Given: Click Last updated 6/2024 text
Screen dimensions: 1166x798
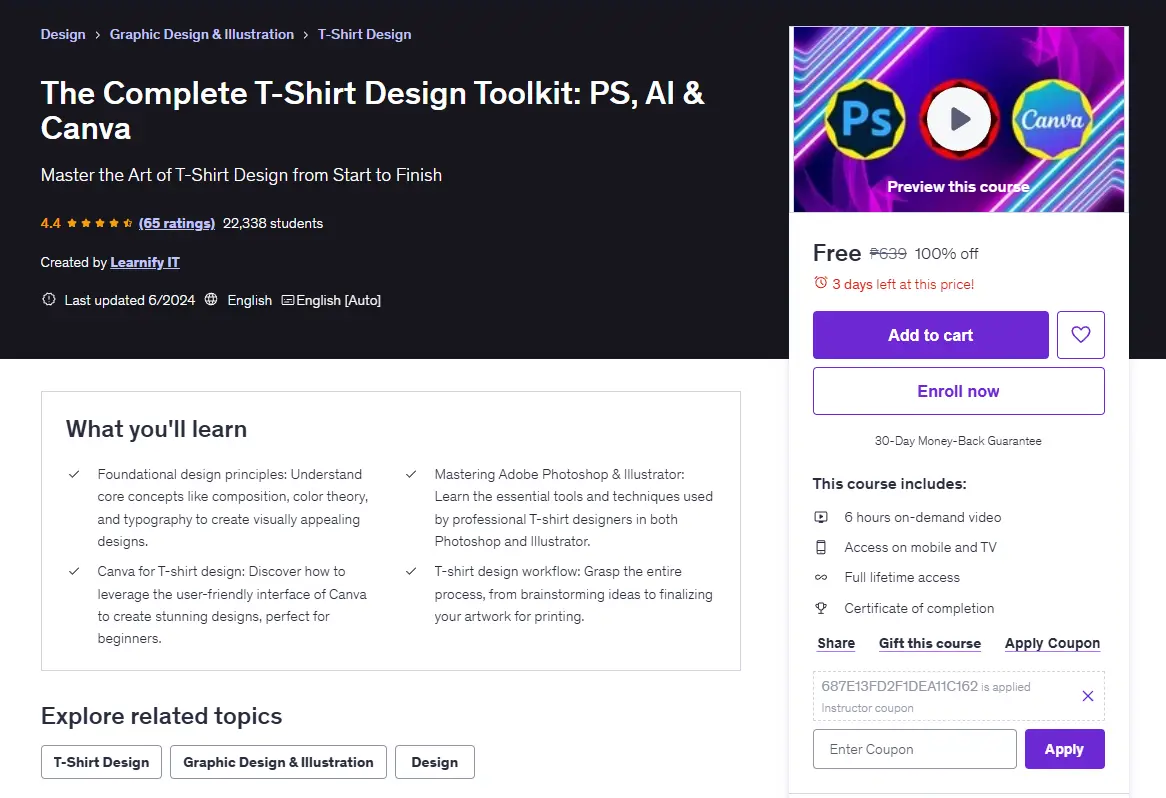Looking at the screenshot, I should click(129, 300).
